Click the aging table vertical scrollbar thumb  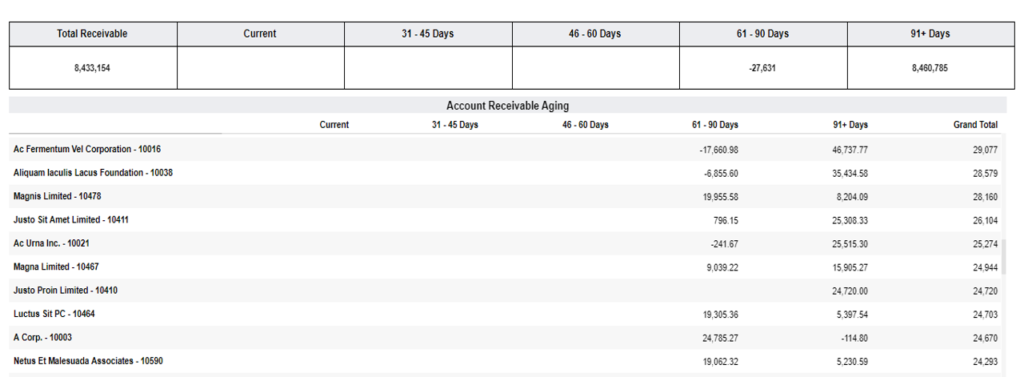pyautogui.click(x=1004, y=257)
